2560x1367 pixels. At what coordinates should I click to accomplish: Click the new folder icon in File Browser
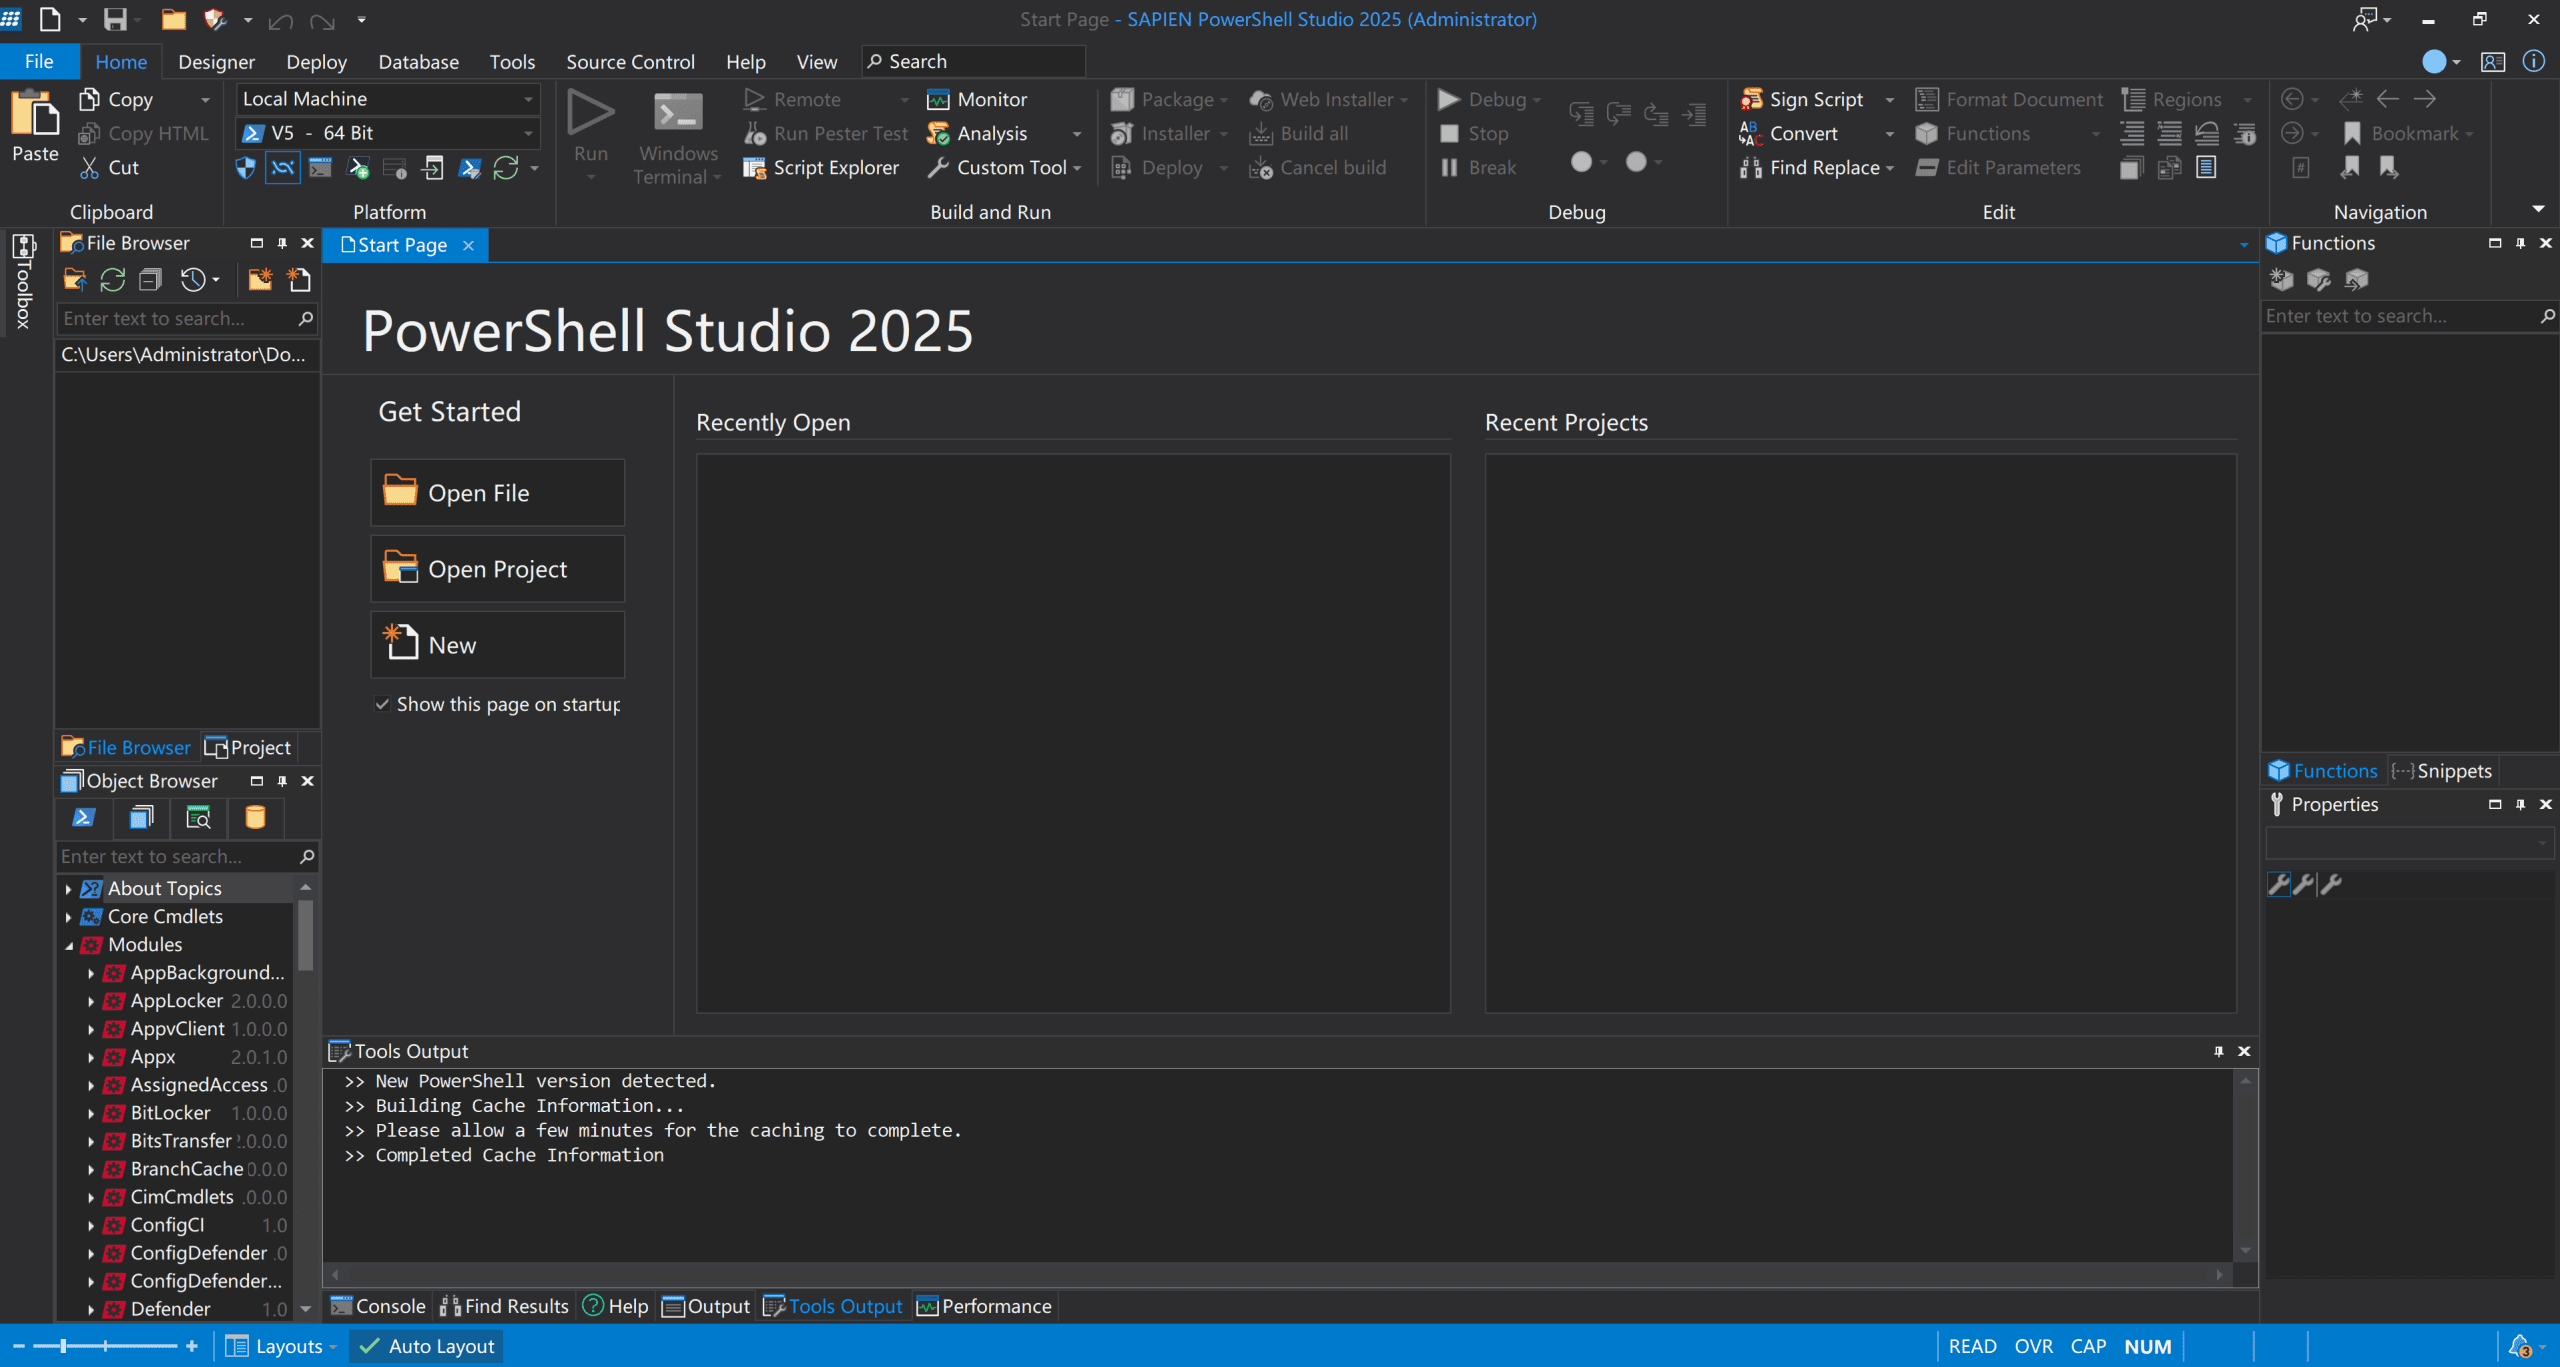260,280
